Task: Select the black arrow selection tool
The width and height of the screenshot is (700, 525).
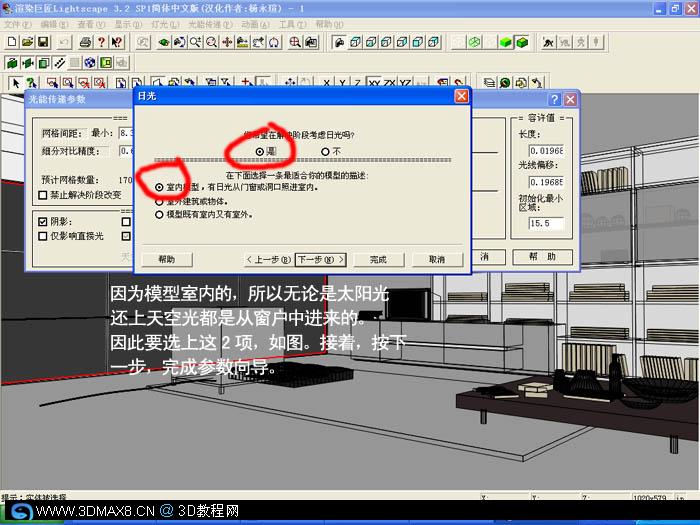Action: coord(16,83)
